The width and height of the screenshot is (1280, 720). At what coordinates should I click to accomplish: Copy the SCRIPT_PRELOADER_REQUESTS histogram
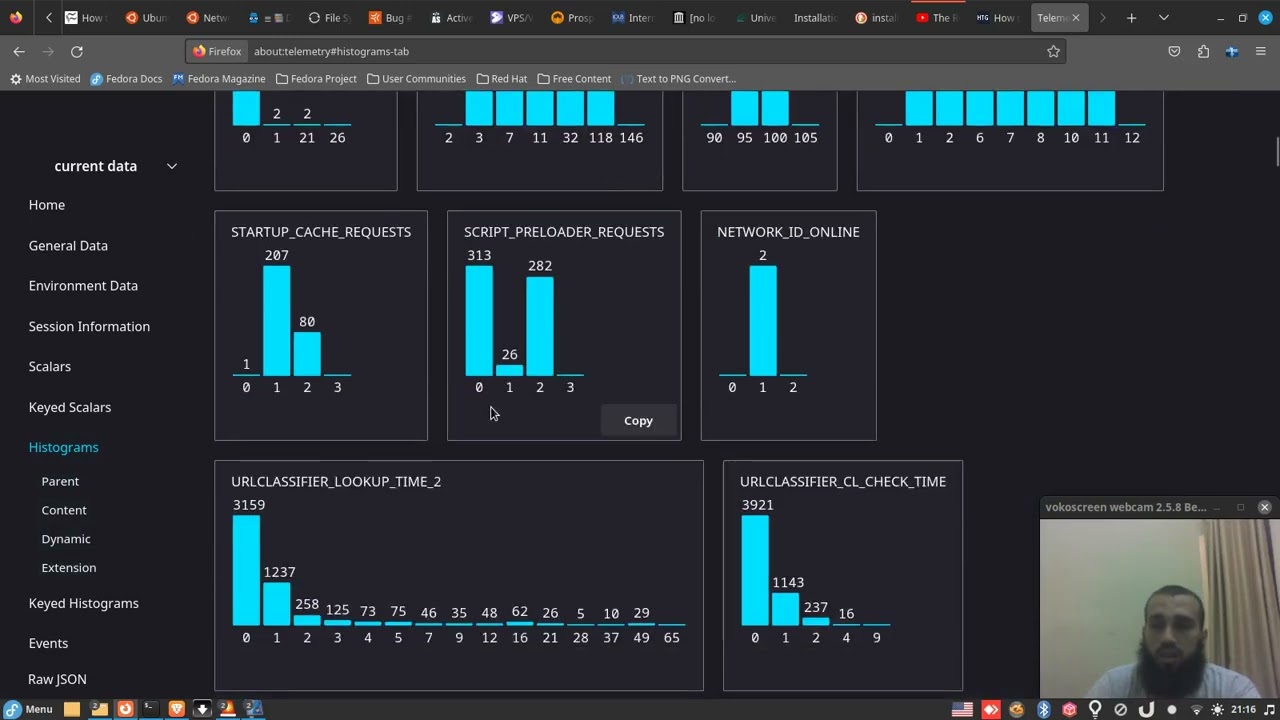coord(638,421)
